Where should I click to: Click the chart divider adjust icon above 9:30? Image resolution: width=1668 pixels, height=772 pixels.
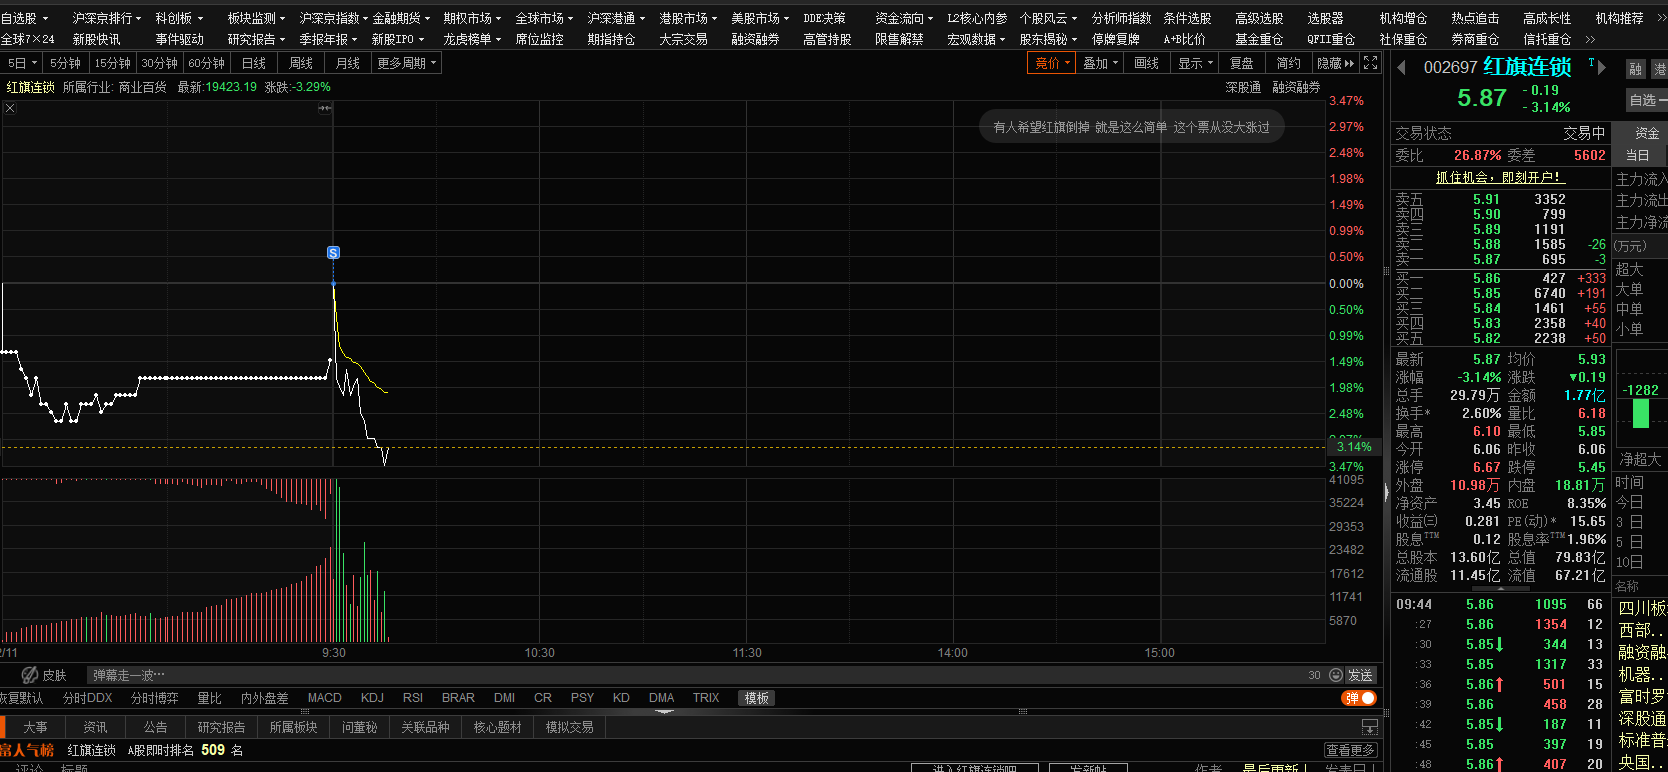pyautogui.click(x=325, y=108)
